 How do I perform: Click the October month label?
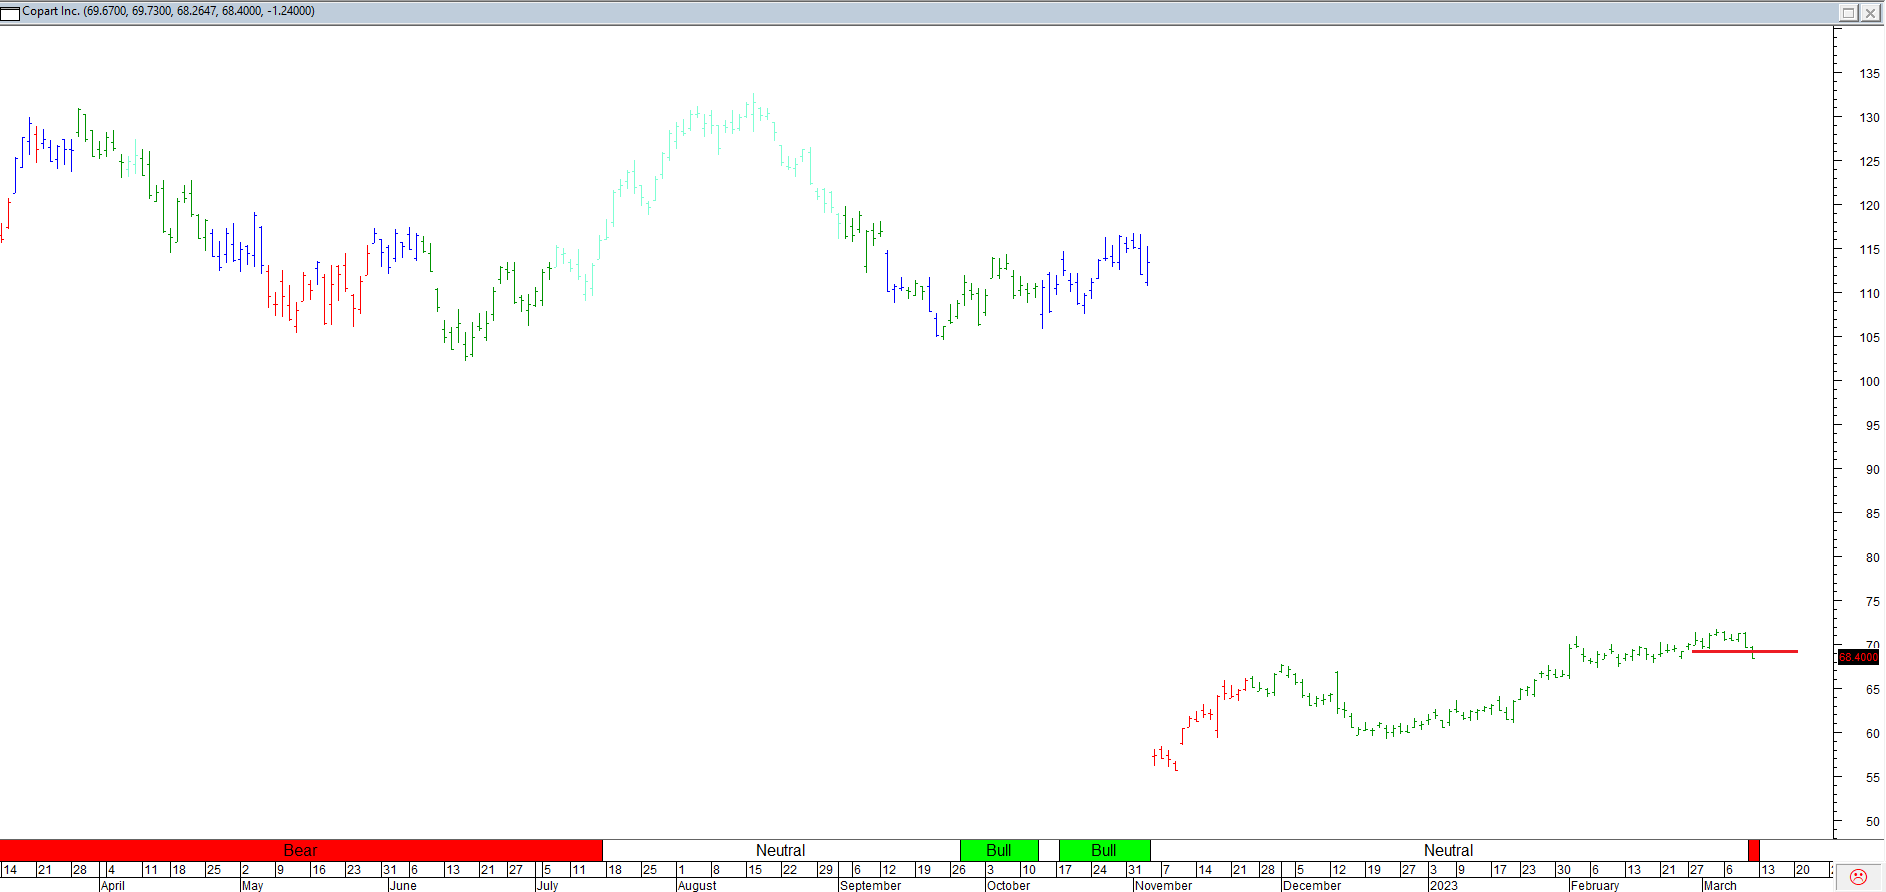[x=1008, y=885]
